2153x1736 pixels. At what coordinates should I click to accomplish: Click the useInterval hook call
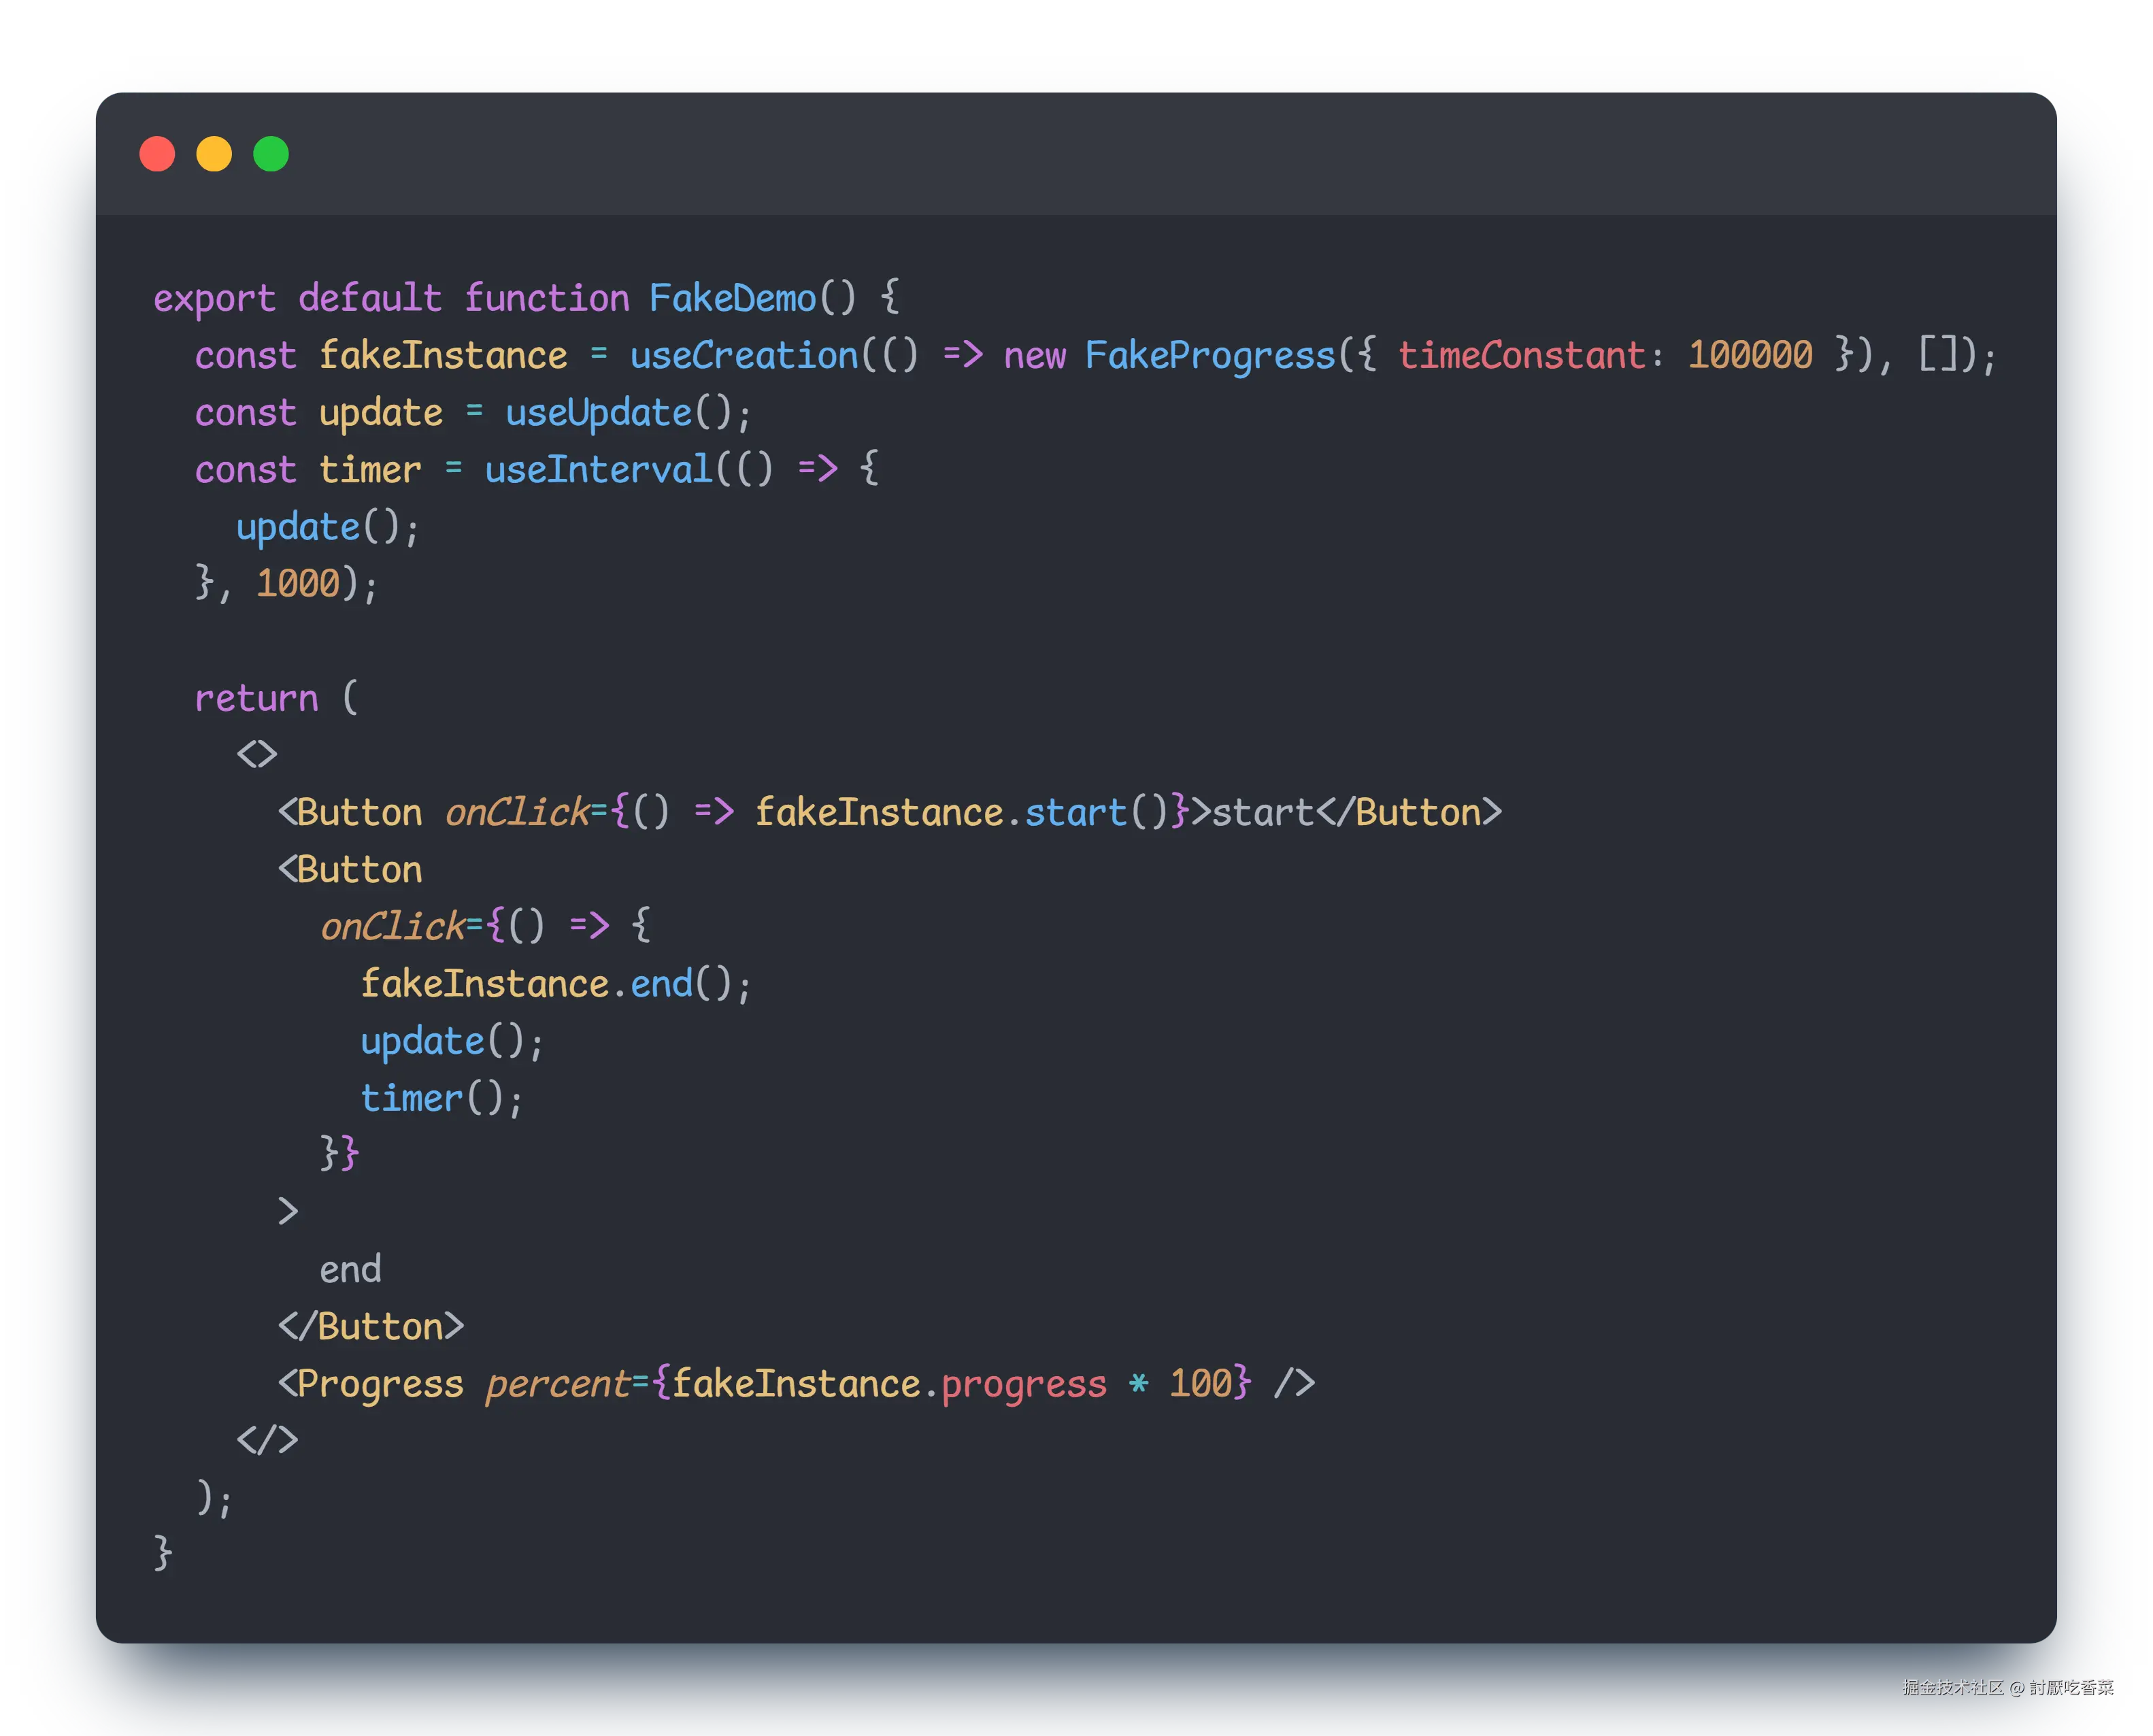[598, 469]
